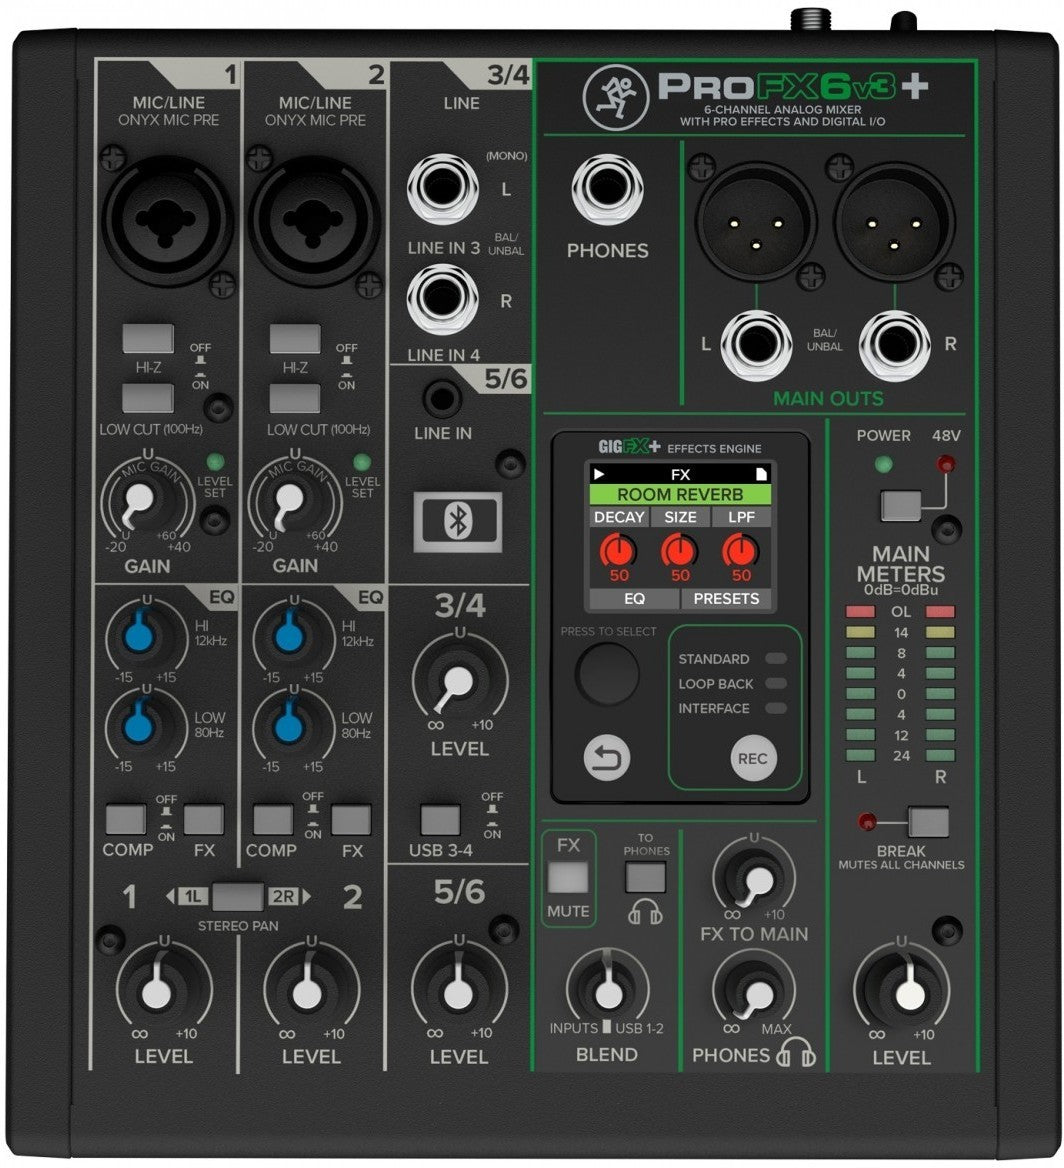Click the Bluetooth pairing button

pos(458,521)
